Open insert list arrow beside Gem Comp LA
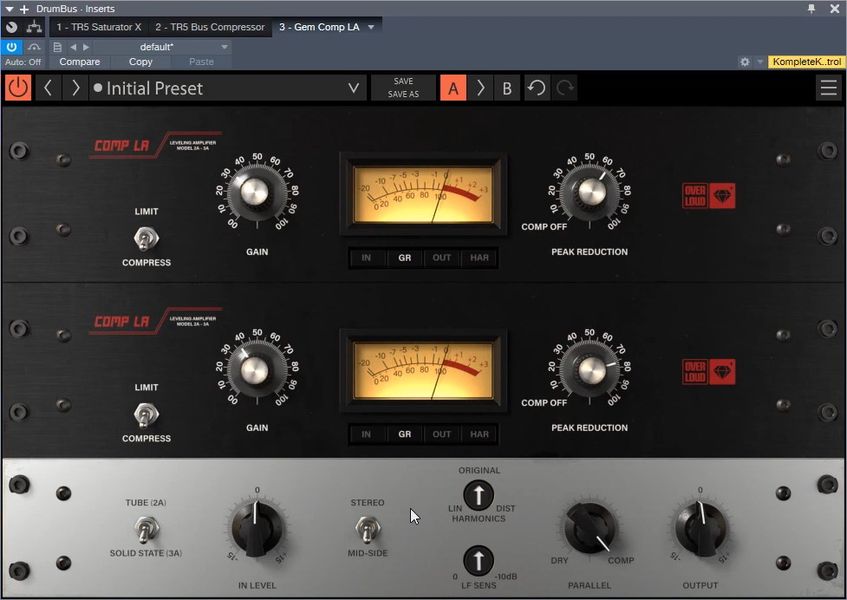 point(371,27)
